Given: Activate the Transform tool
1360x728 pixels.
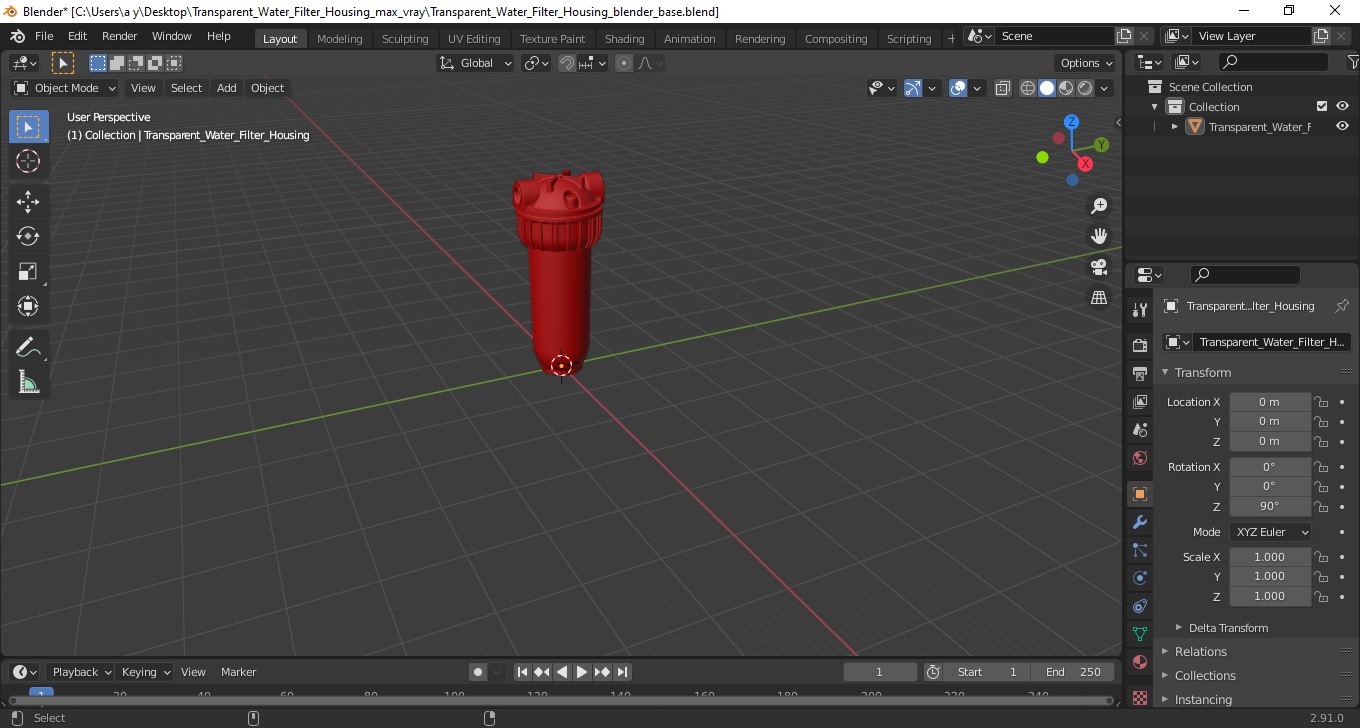Looking at the screenshot, I should pyautogui.click(x=28, y=306).
